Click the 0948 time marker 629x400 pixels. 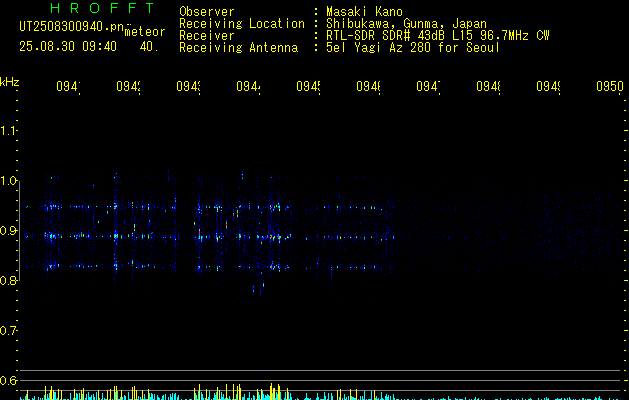pyautogui.click(x=488, y=86)
